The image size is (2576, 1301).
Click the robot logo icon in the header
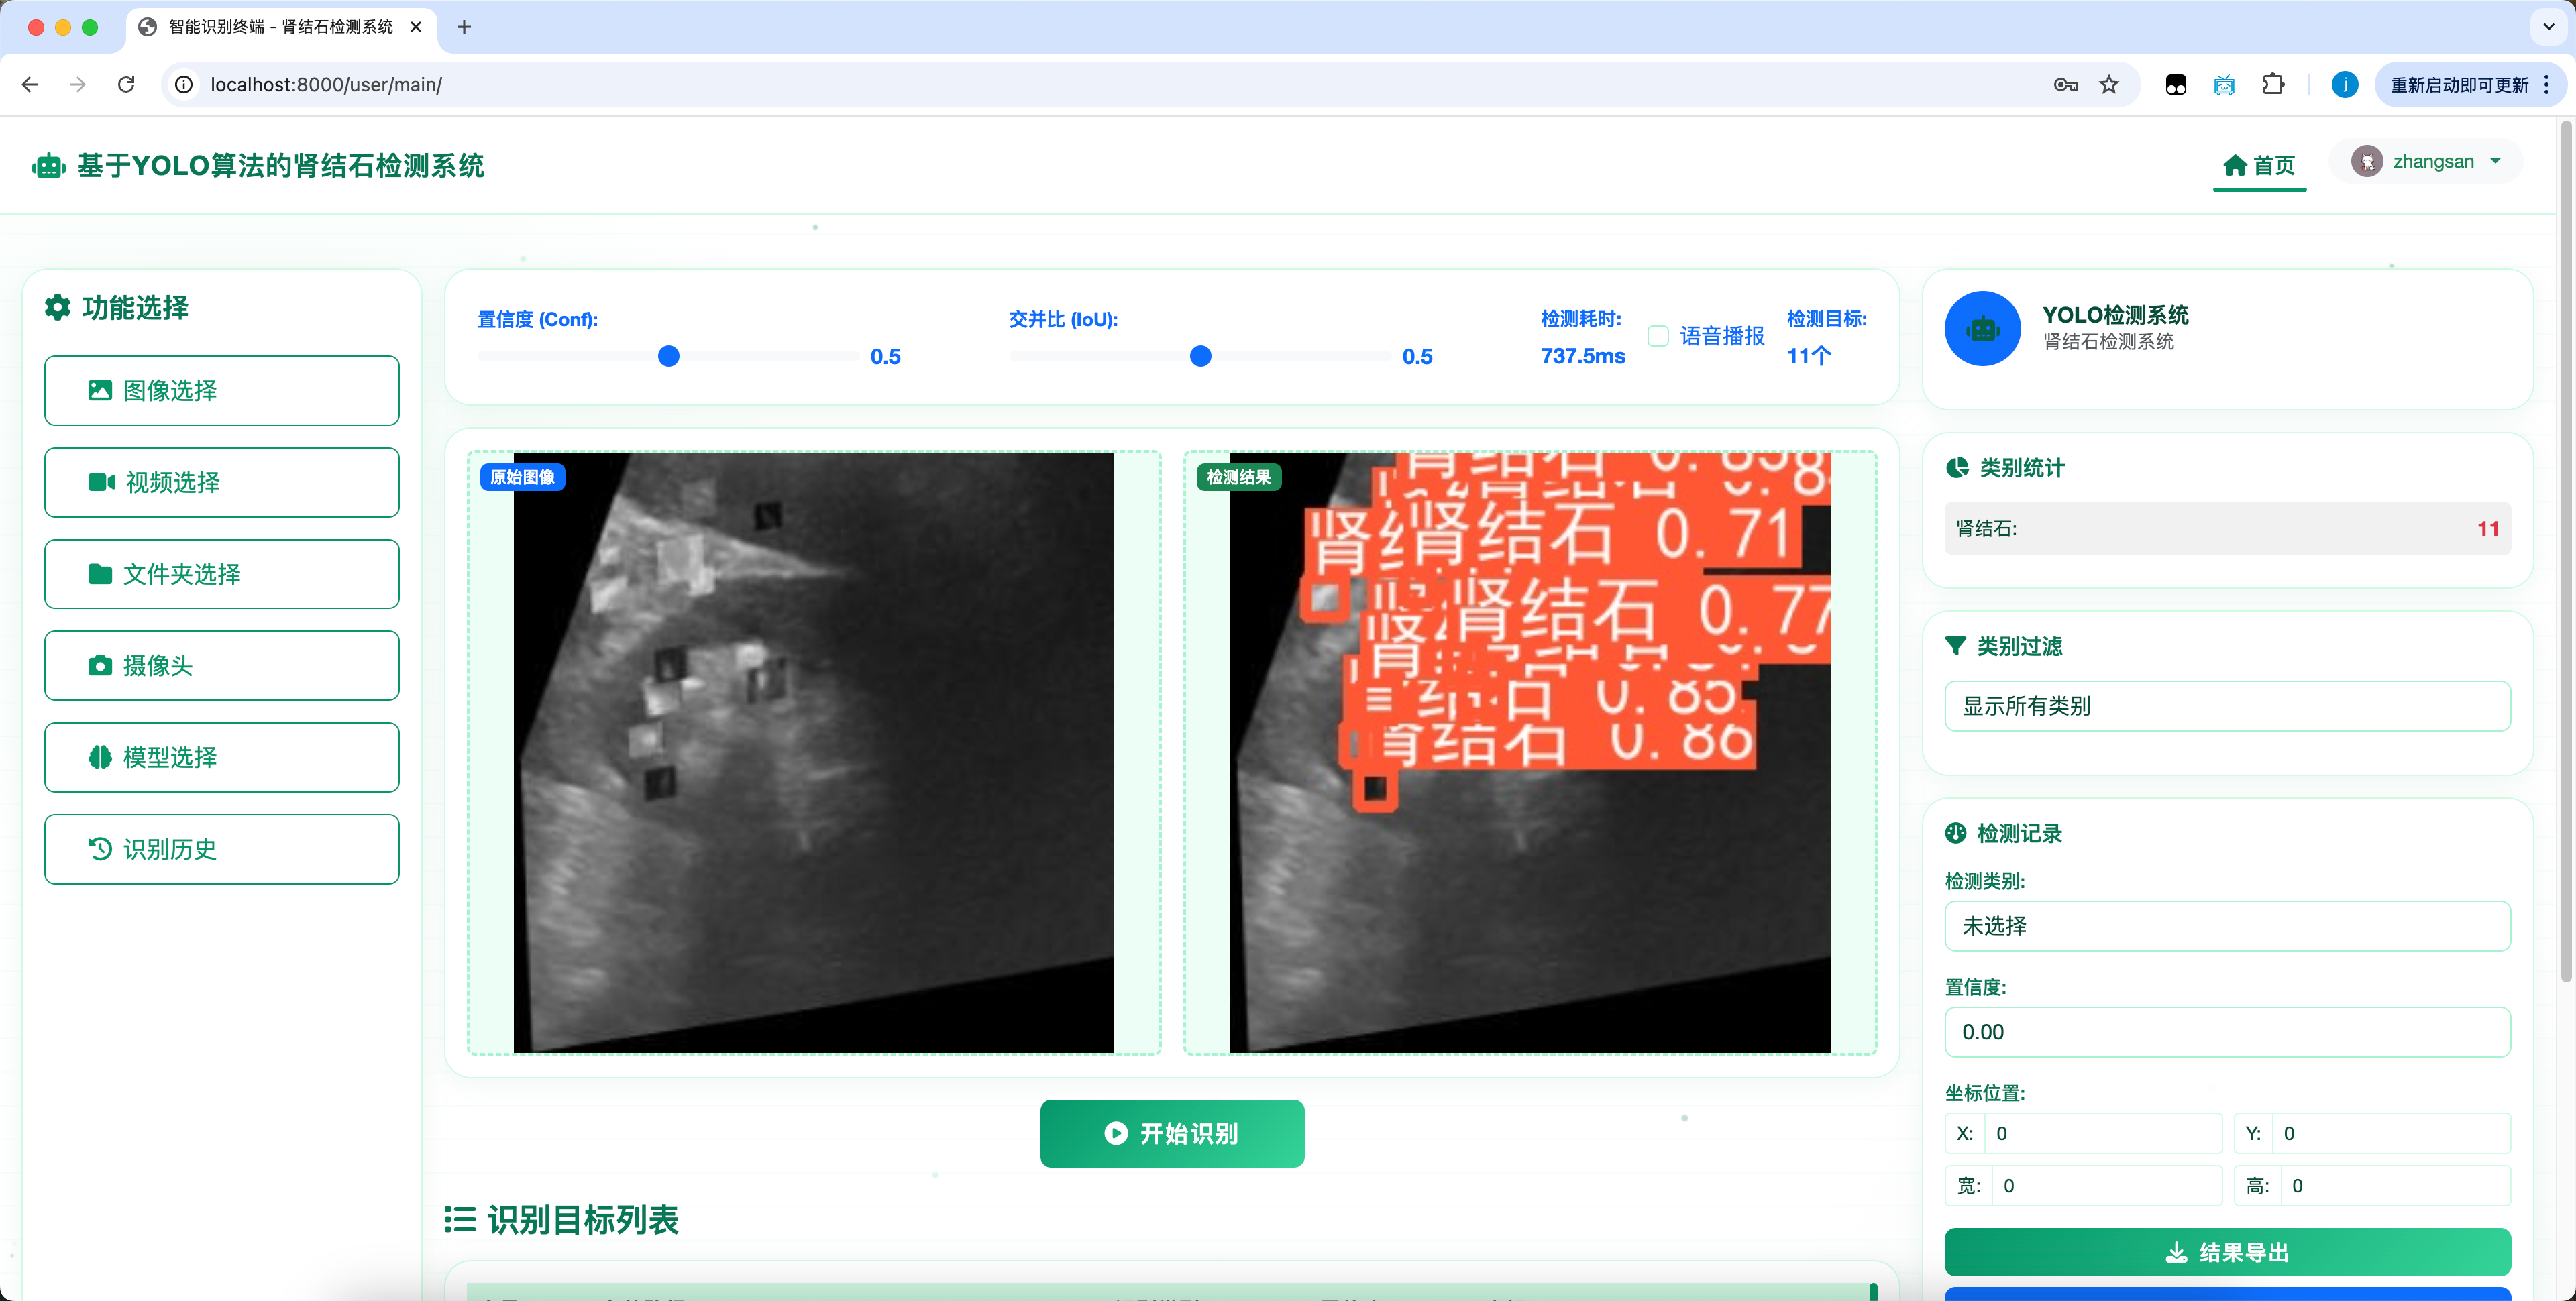click(49, 166)
